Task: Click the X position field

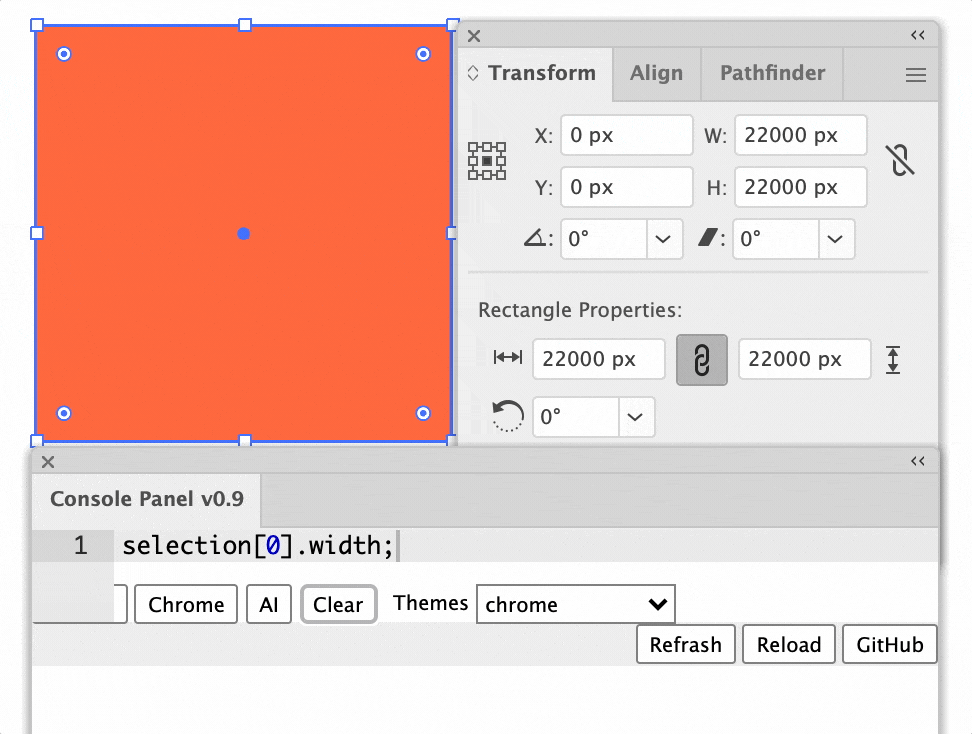Action: point(627,135)
